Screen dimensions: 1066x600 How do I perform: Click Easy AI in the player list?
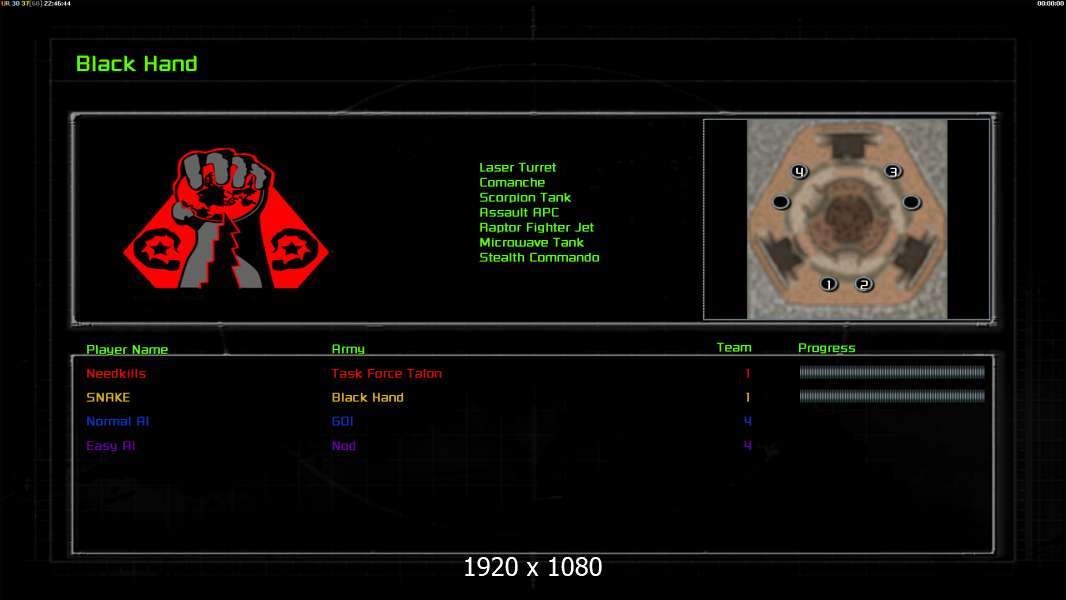pos(109,446)
